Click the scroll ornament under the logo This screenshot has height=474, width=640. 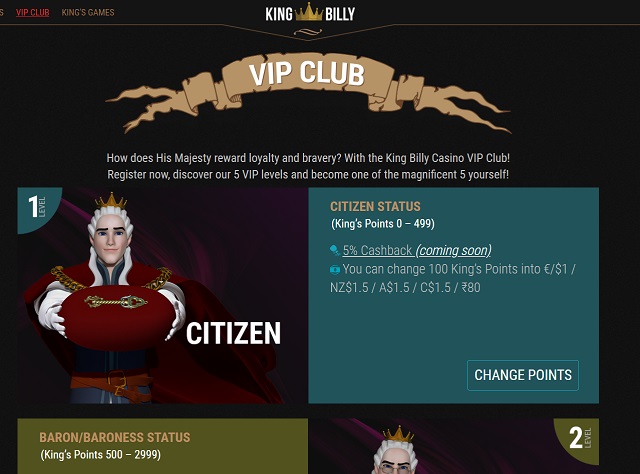pyautogui.click(x=308, y=32)
